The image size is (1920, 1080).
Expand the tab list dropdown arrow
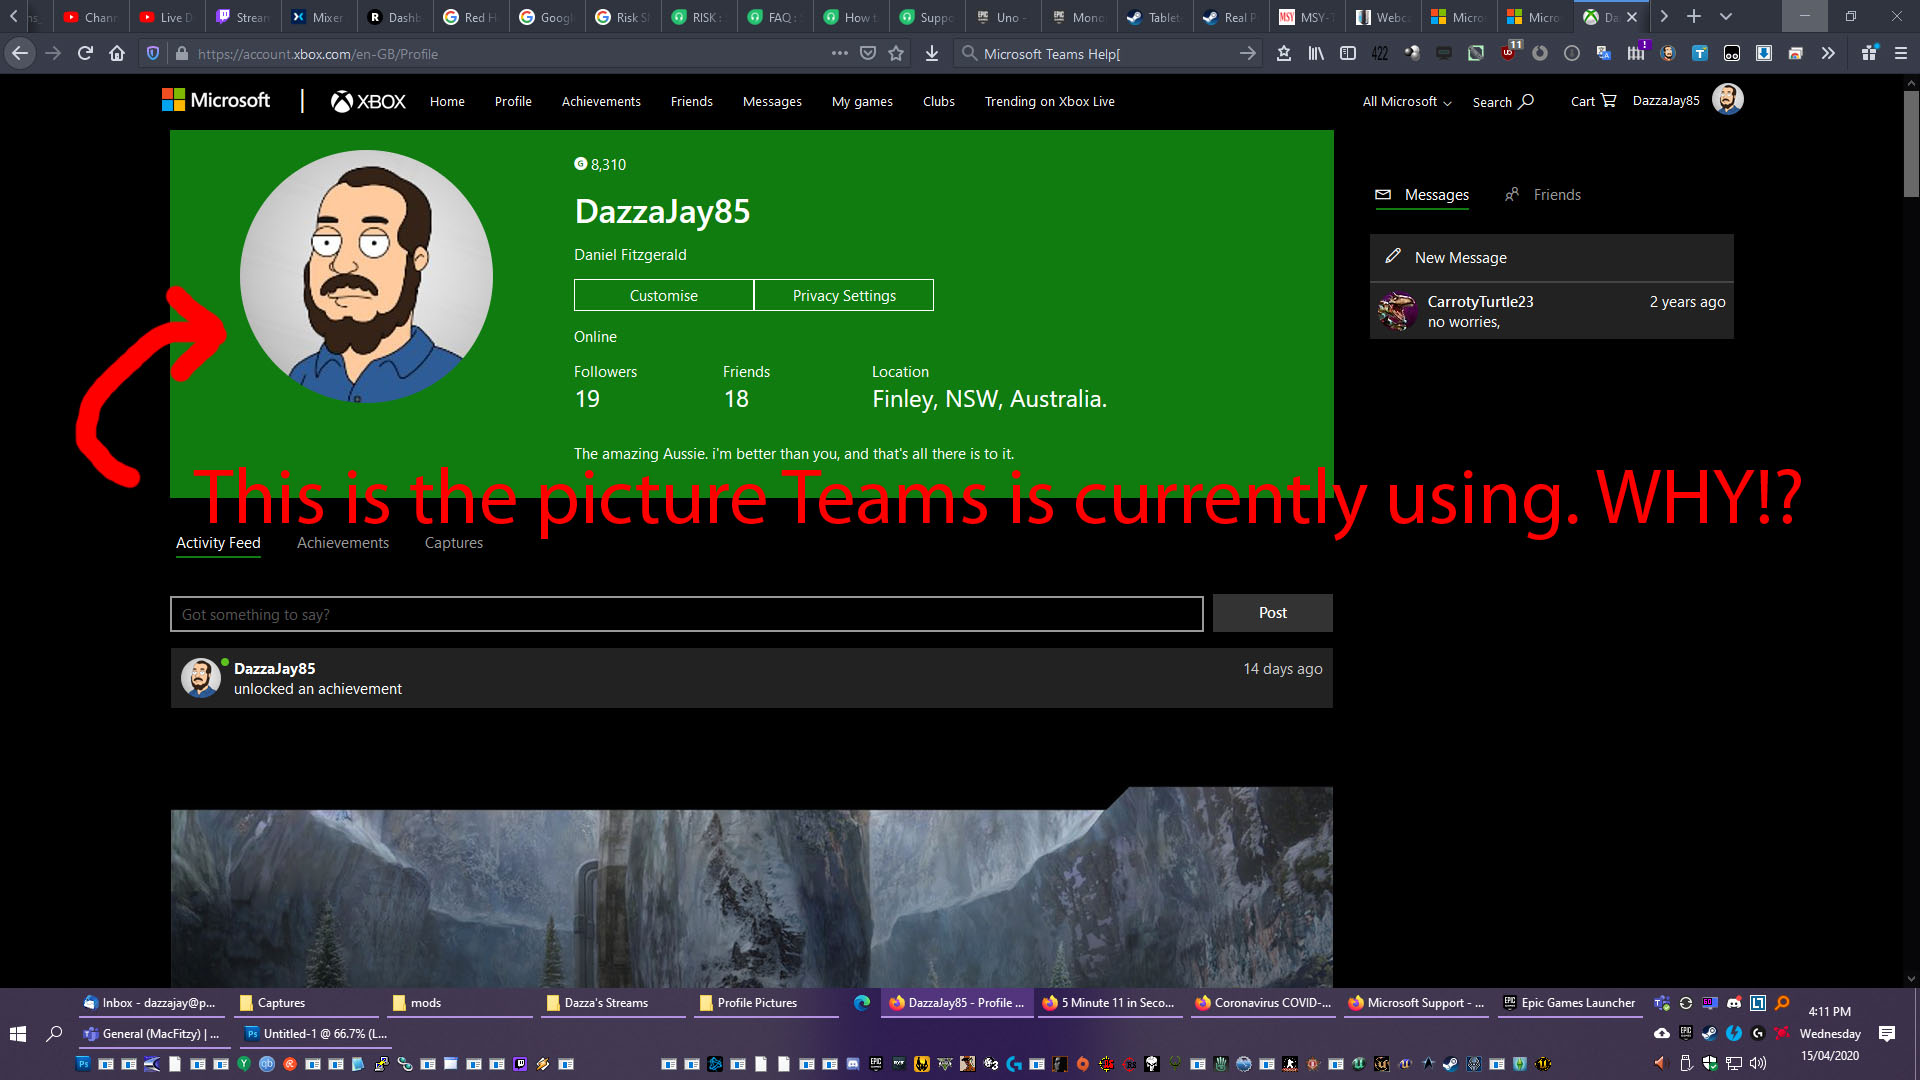[1725, 16]
